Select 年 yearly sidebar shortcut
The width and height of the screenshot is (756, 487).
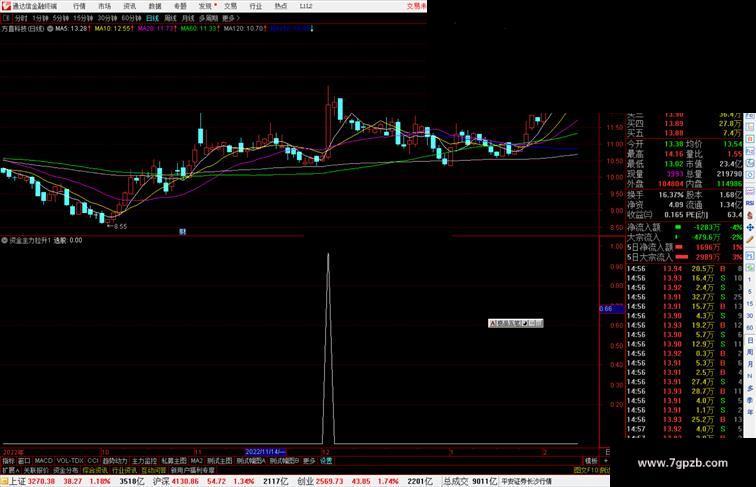[x=750, y=412]
